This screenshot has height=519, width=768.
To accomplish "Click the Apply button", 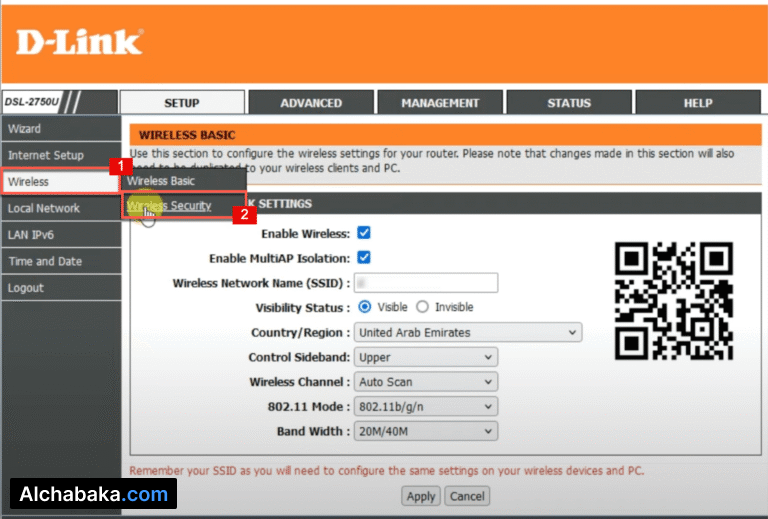I will click(421, 496).
